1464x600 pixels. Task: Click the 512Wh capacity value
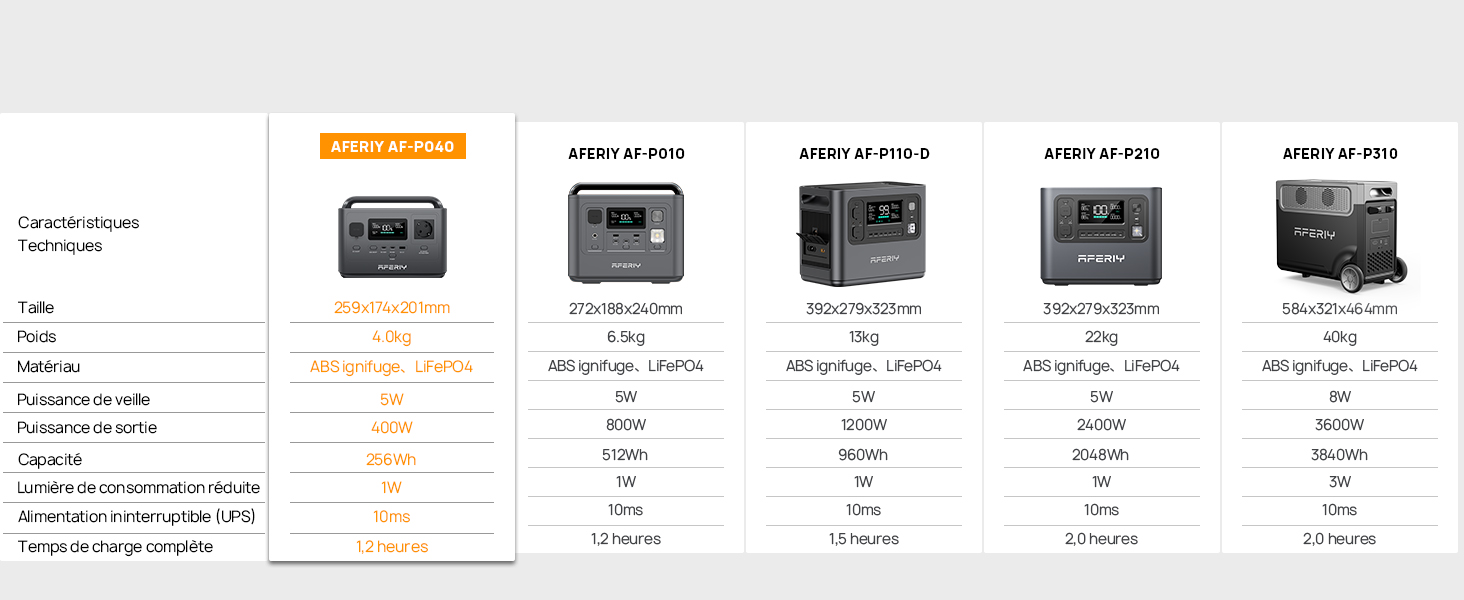click(x=626, y=455)
